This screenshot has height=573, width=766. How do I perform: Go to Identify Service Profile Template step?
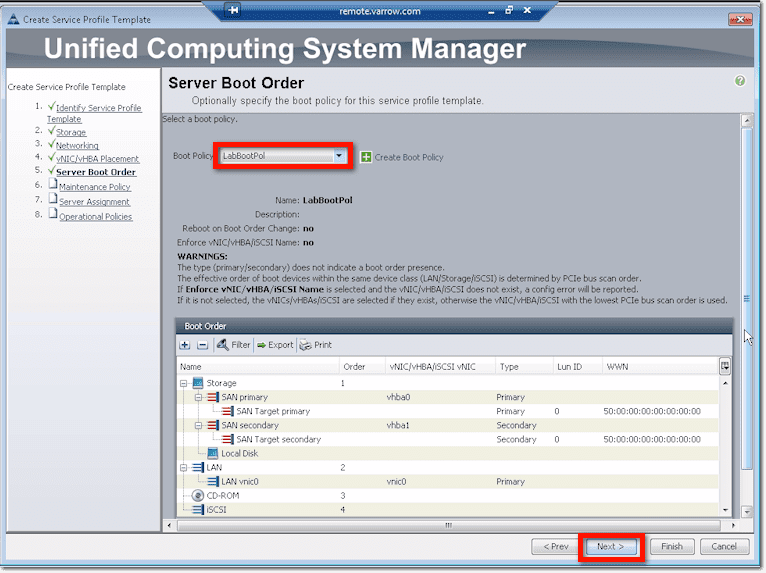[94, 113]
